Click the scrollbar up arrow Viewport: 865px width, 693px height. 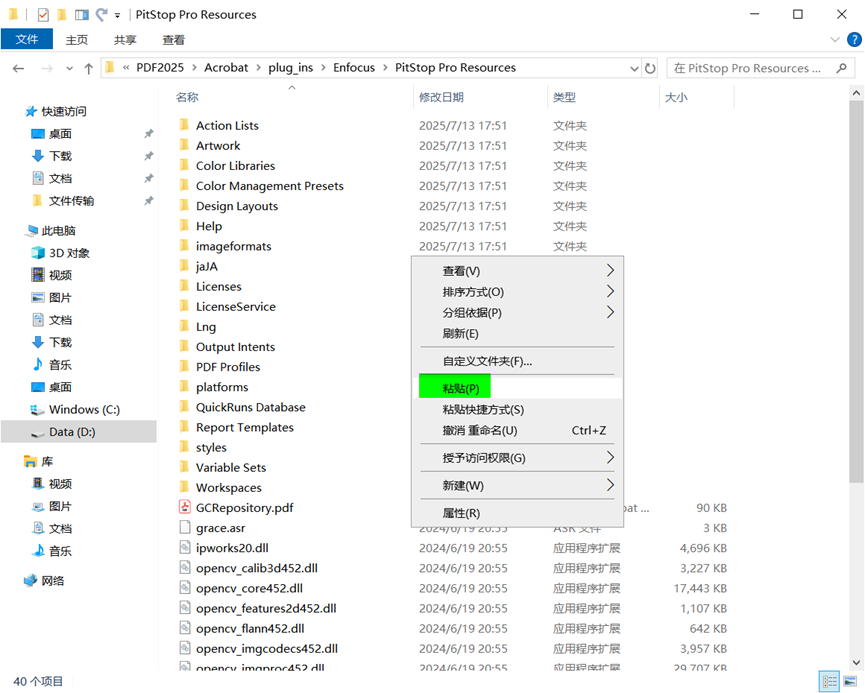(856, 93)
